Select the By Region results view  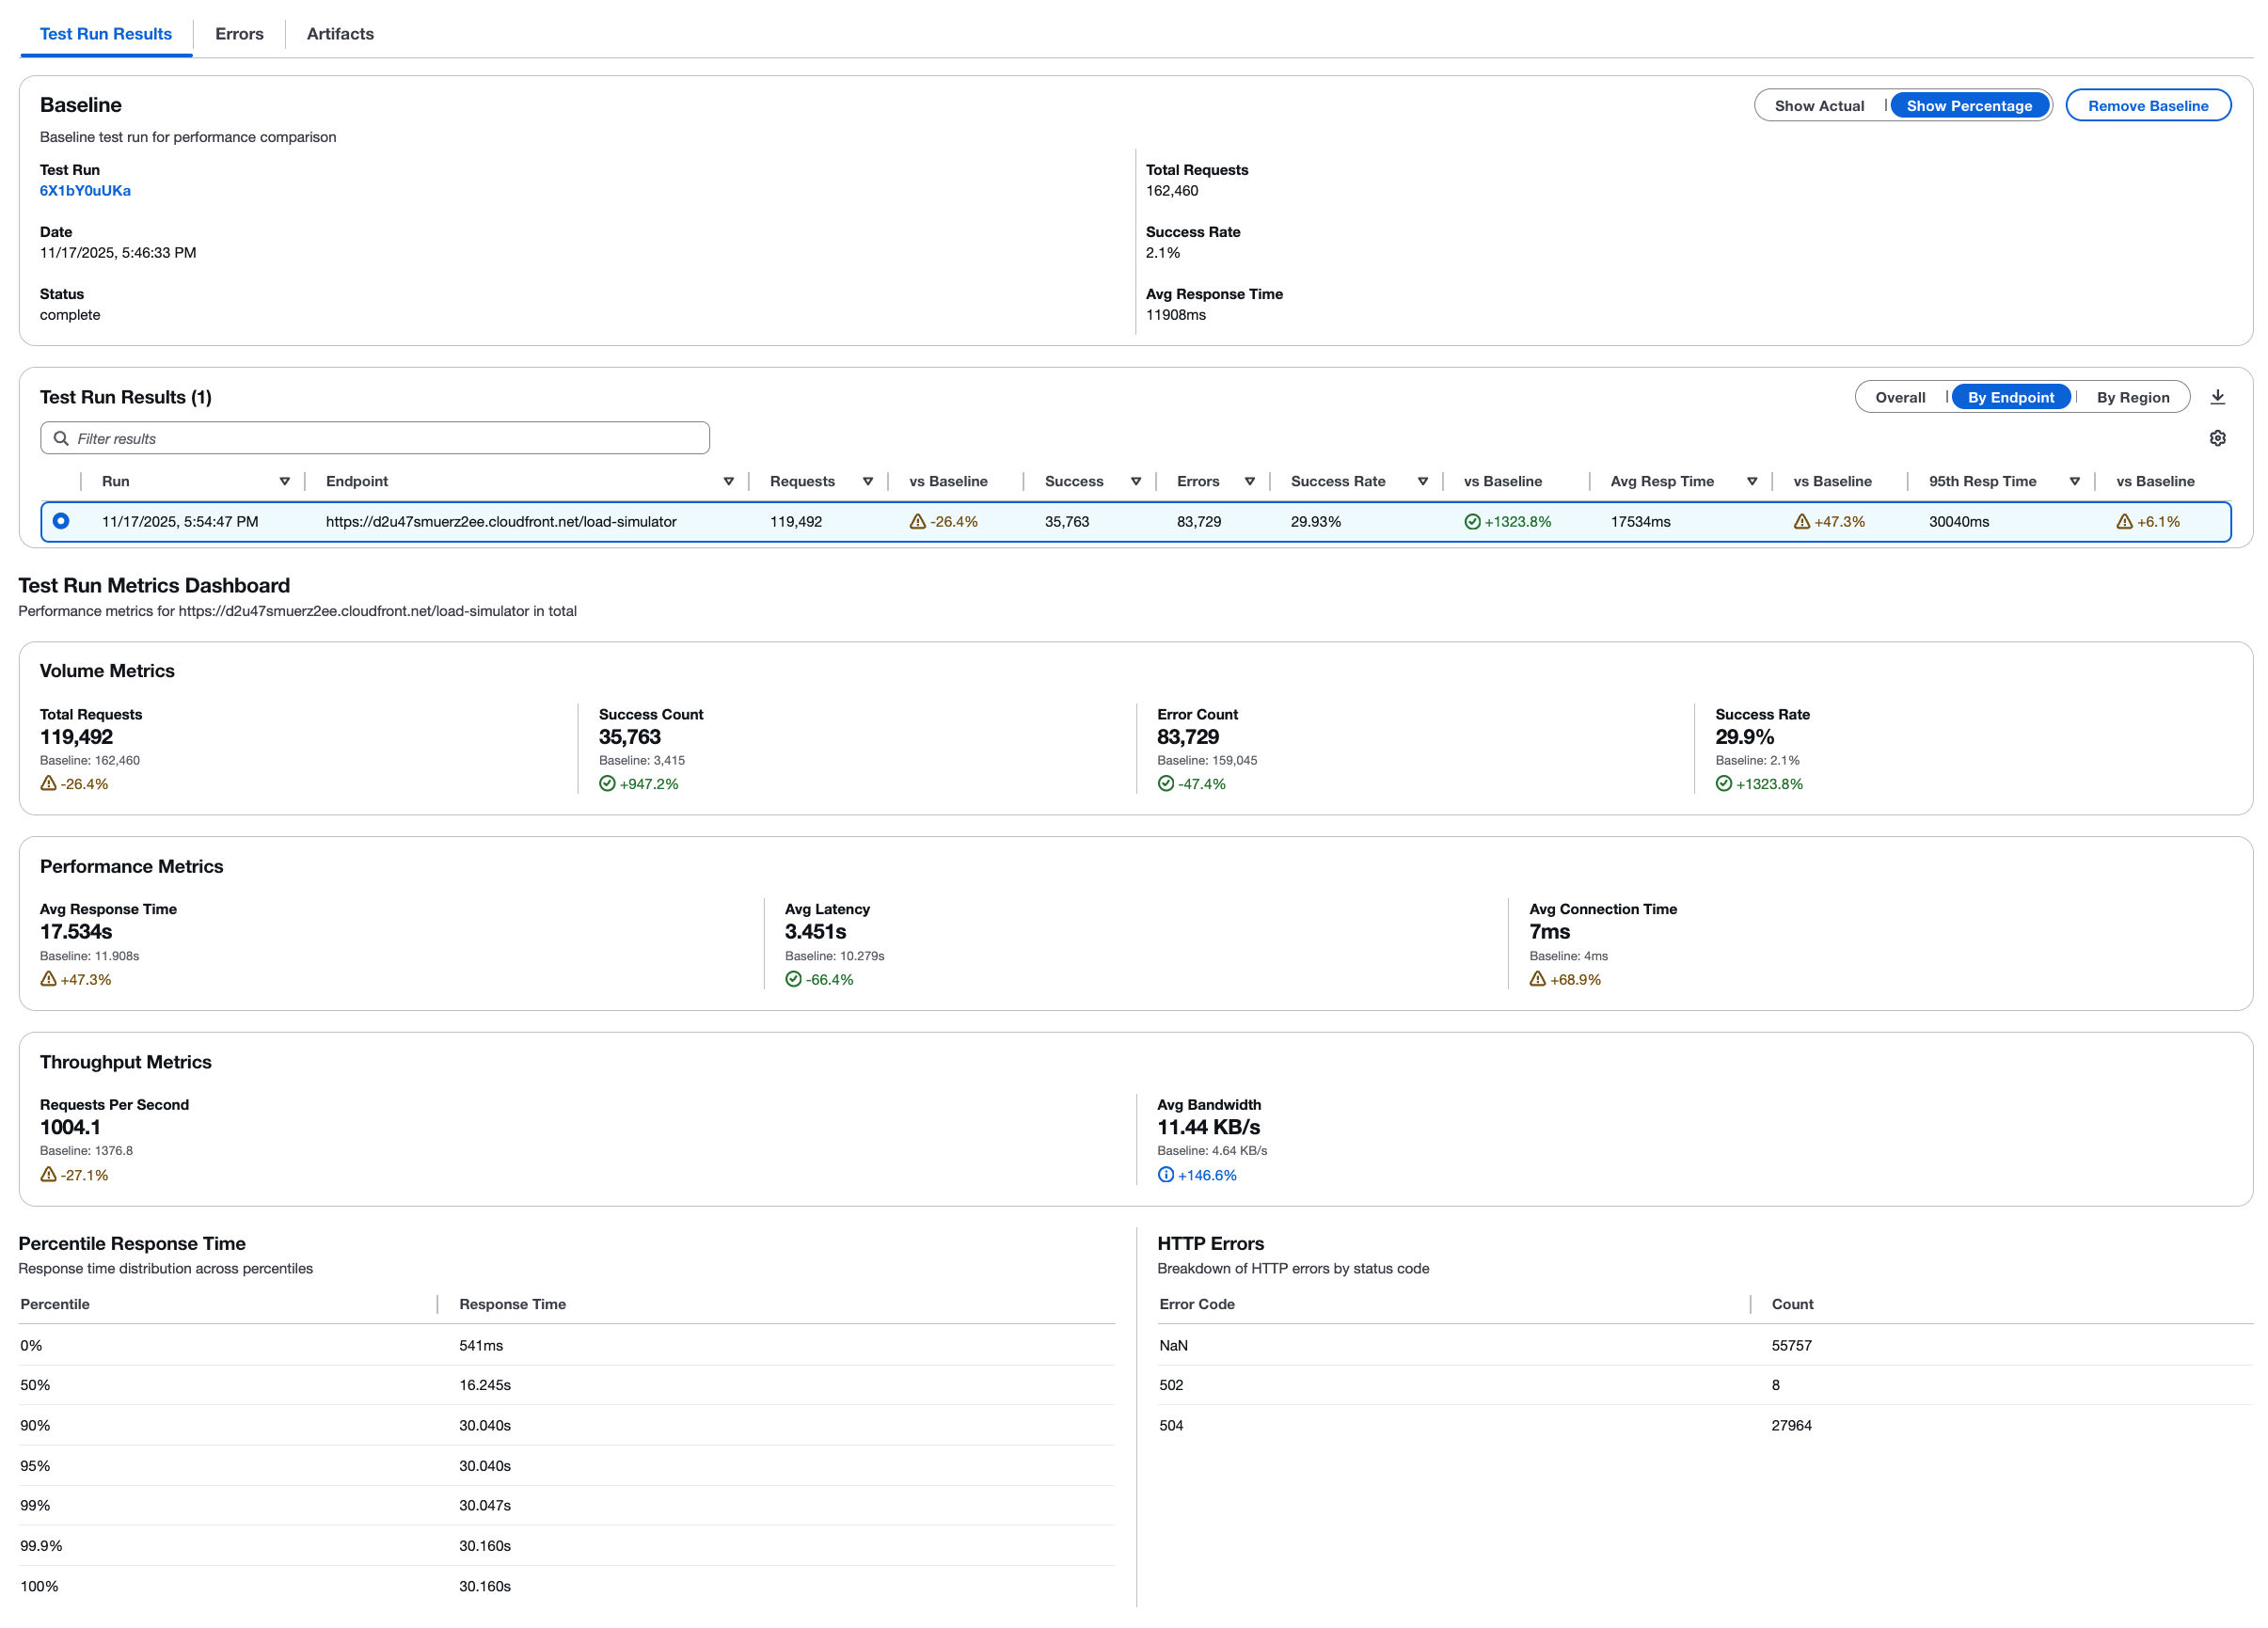coord(2133,397)
